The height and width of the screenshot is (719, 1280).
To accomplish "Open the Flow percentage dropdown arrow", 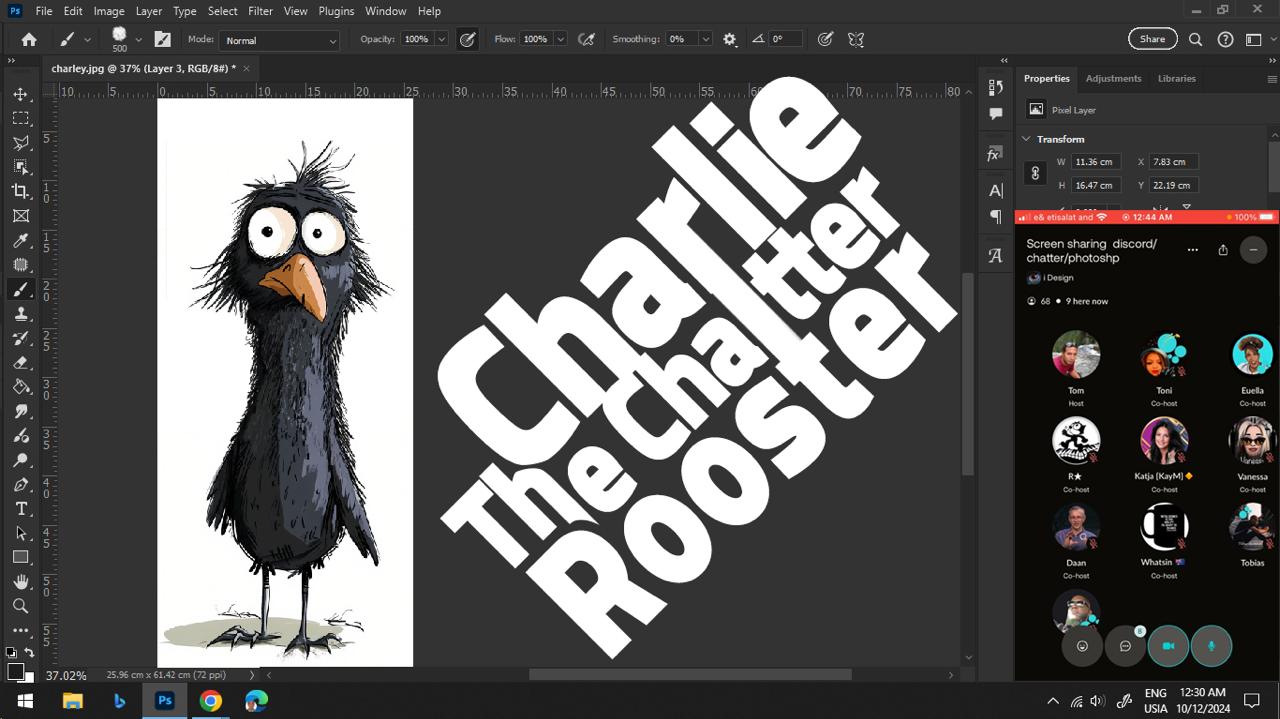I will pos(559,39).
